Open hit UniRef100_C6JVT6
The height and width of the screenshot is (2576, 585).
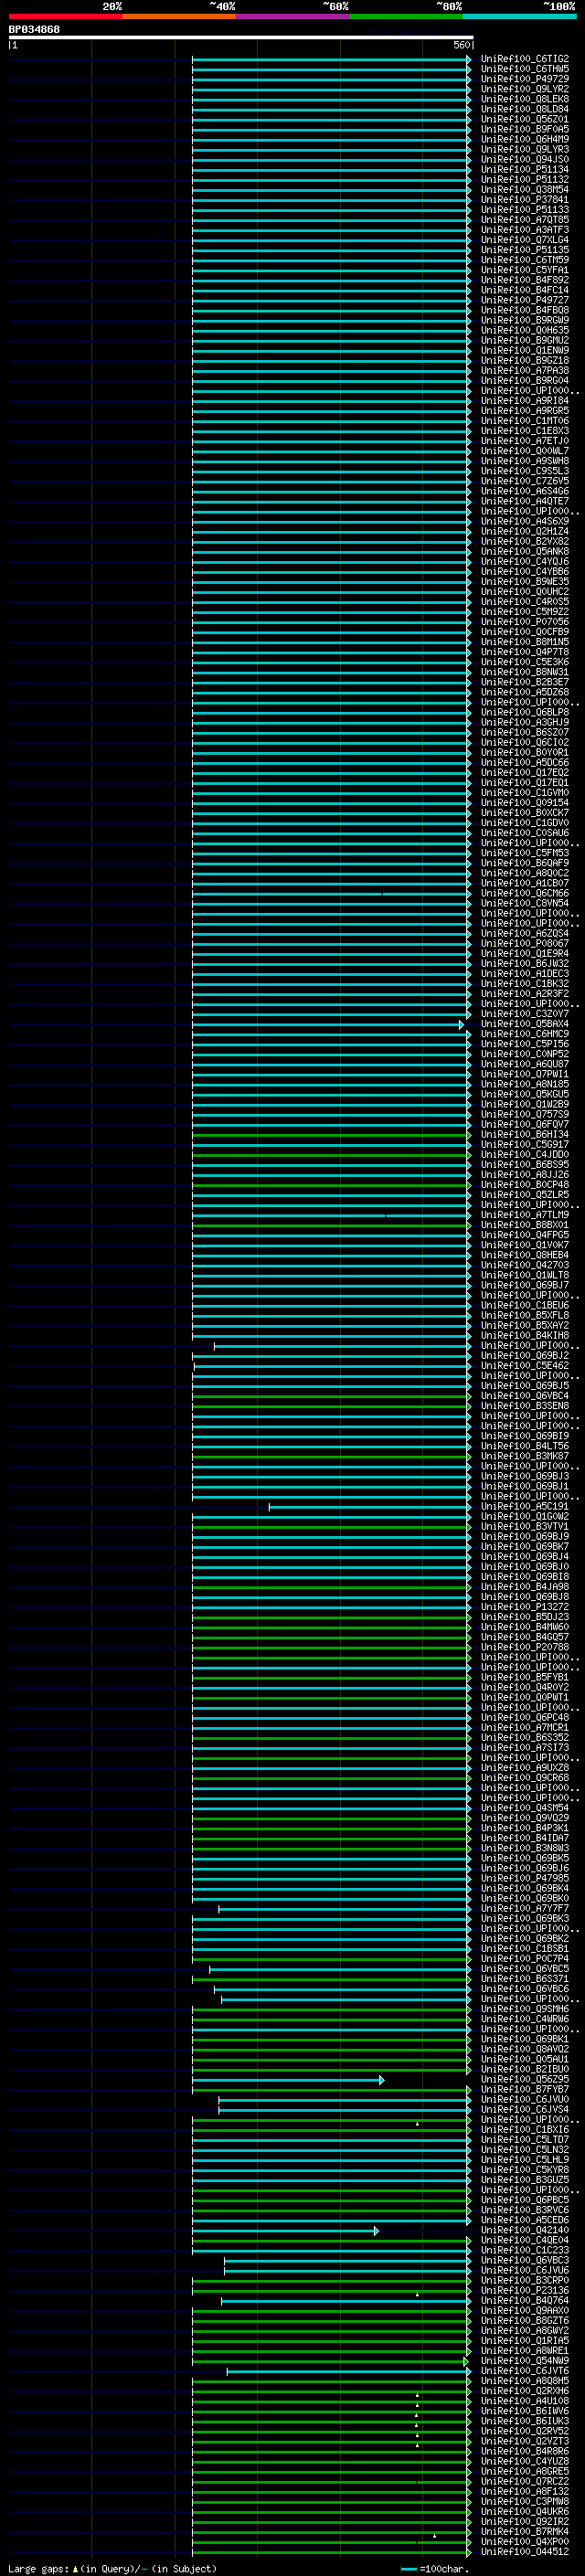click(525, 2371)
